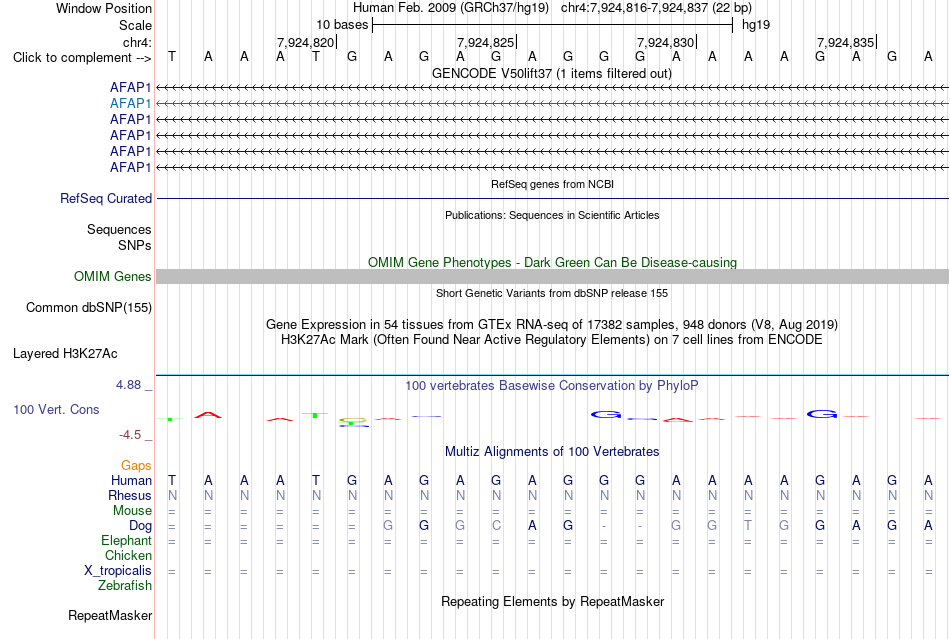
Task: Select the Human species label
Action: point(131,480)
